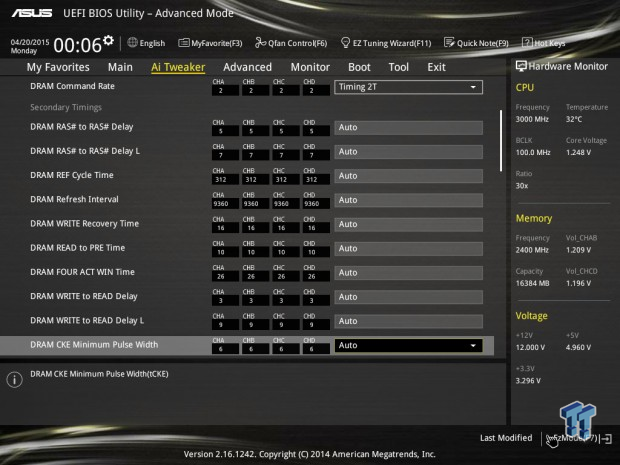Image resolution: width=620 pixels, height=465 pixels.
Task: Click the Quick Note notepad icon
Action: tap(449, 43)
